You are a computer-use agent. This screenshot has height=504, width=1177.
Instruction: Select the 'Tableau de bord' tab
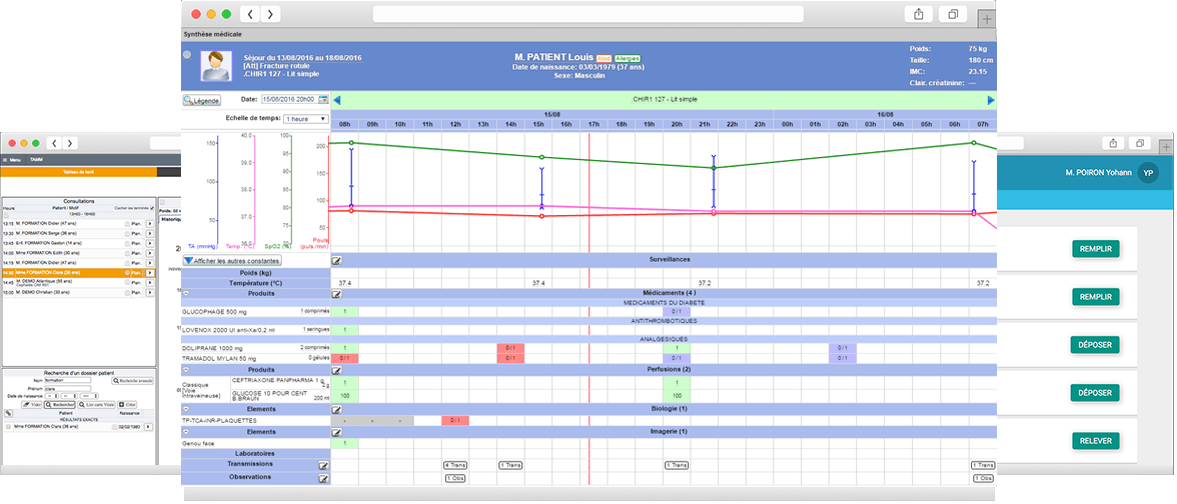(x=78, y=172)
